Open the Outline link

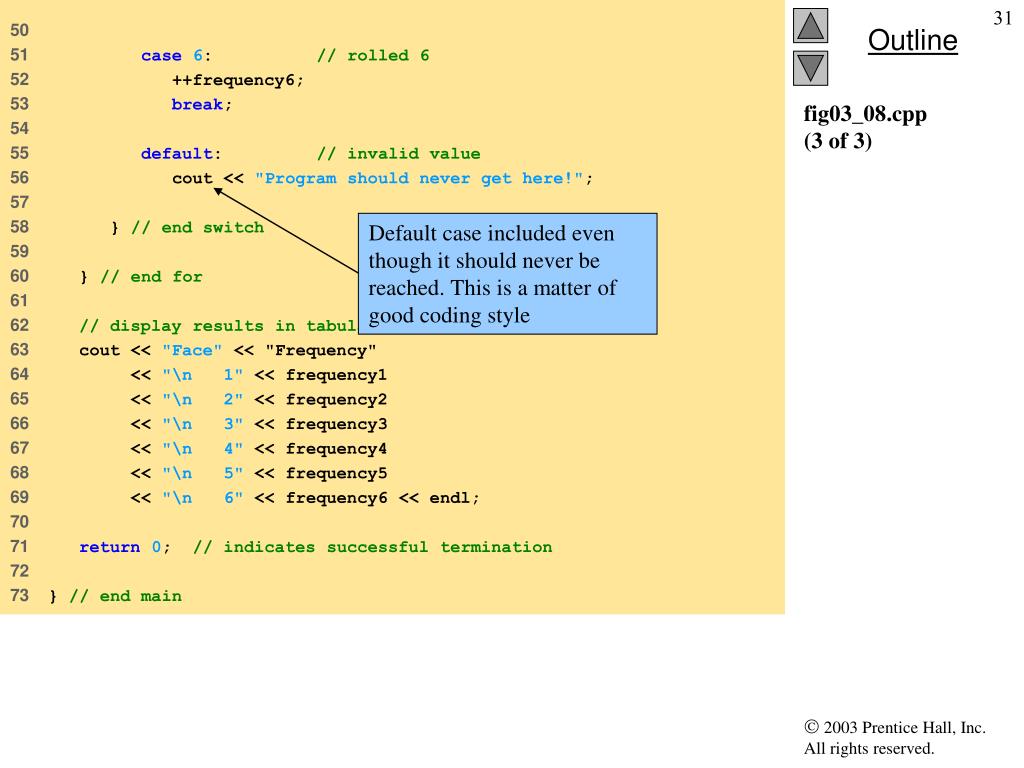click(x=912, y=40)
